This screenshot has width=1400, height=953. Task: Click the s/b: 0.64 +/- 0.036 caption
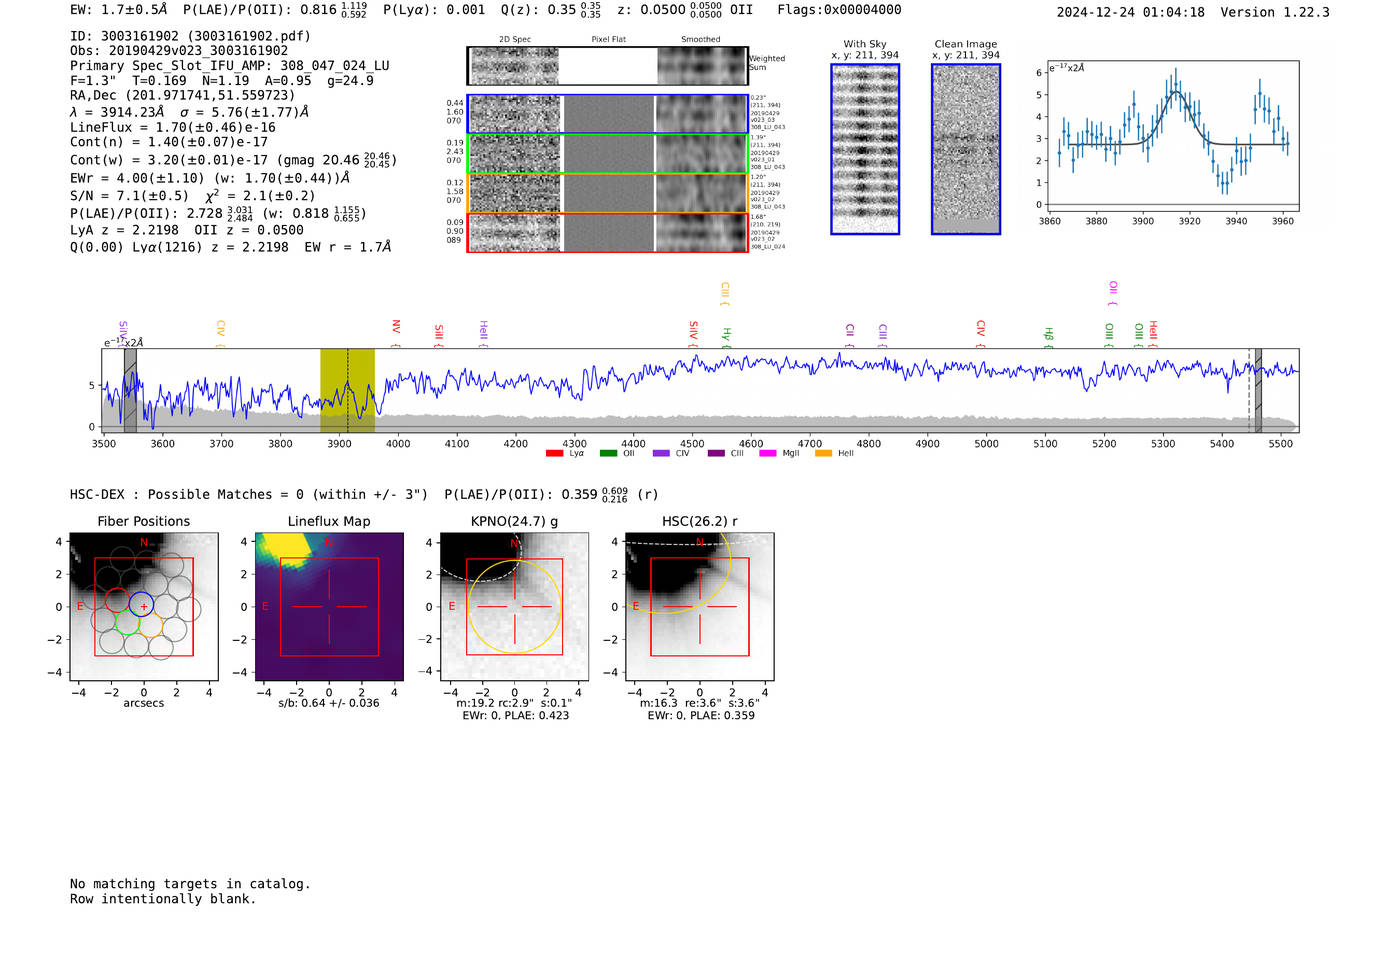click(329, 703)
